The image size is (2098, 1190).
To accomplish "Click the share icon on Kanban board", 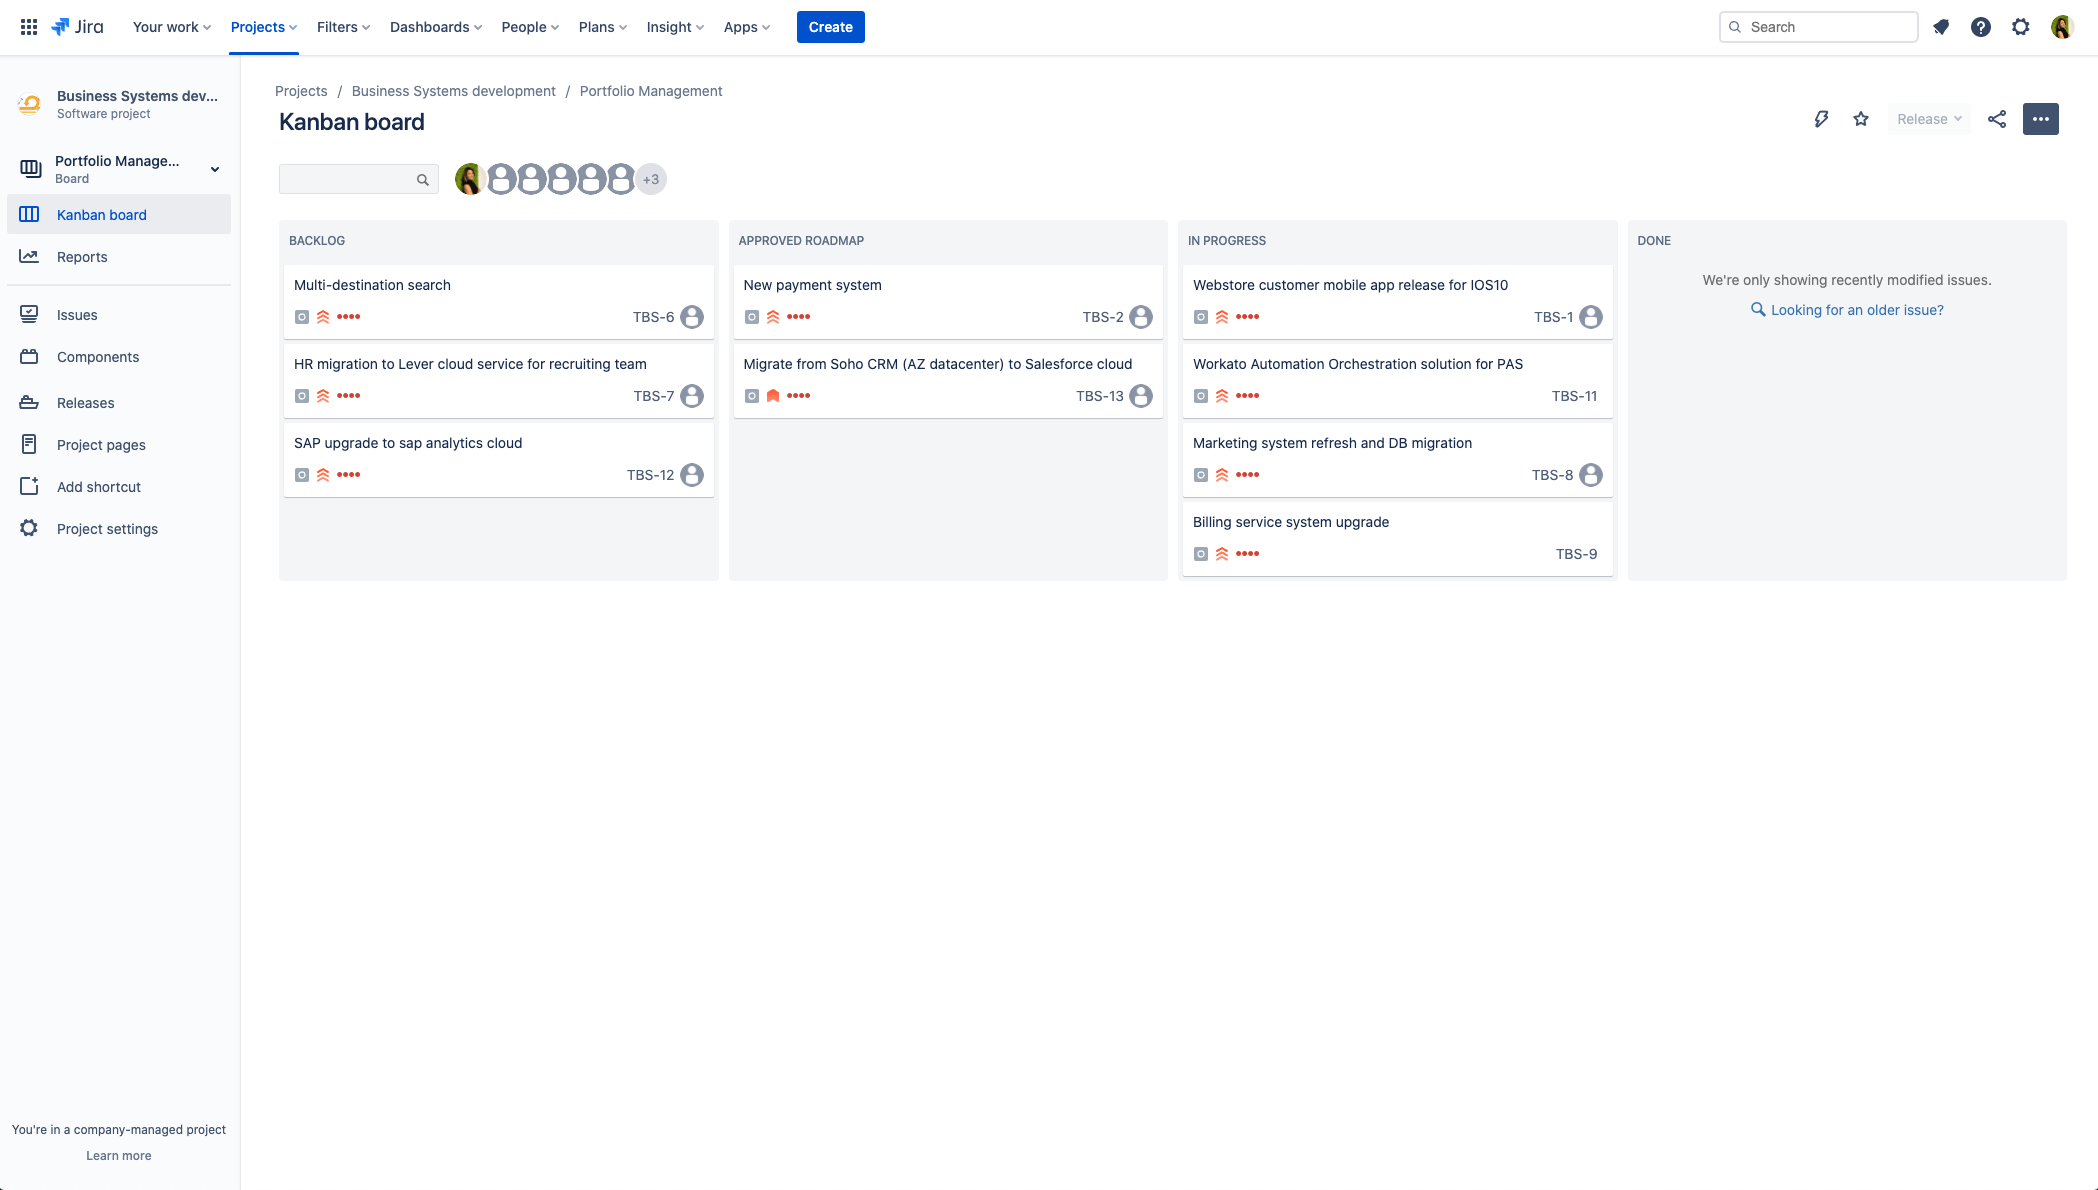I will point(1997,118).
